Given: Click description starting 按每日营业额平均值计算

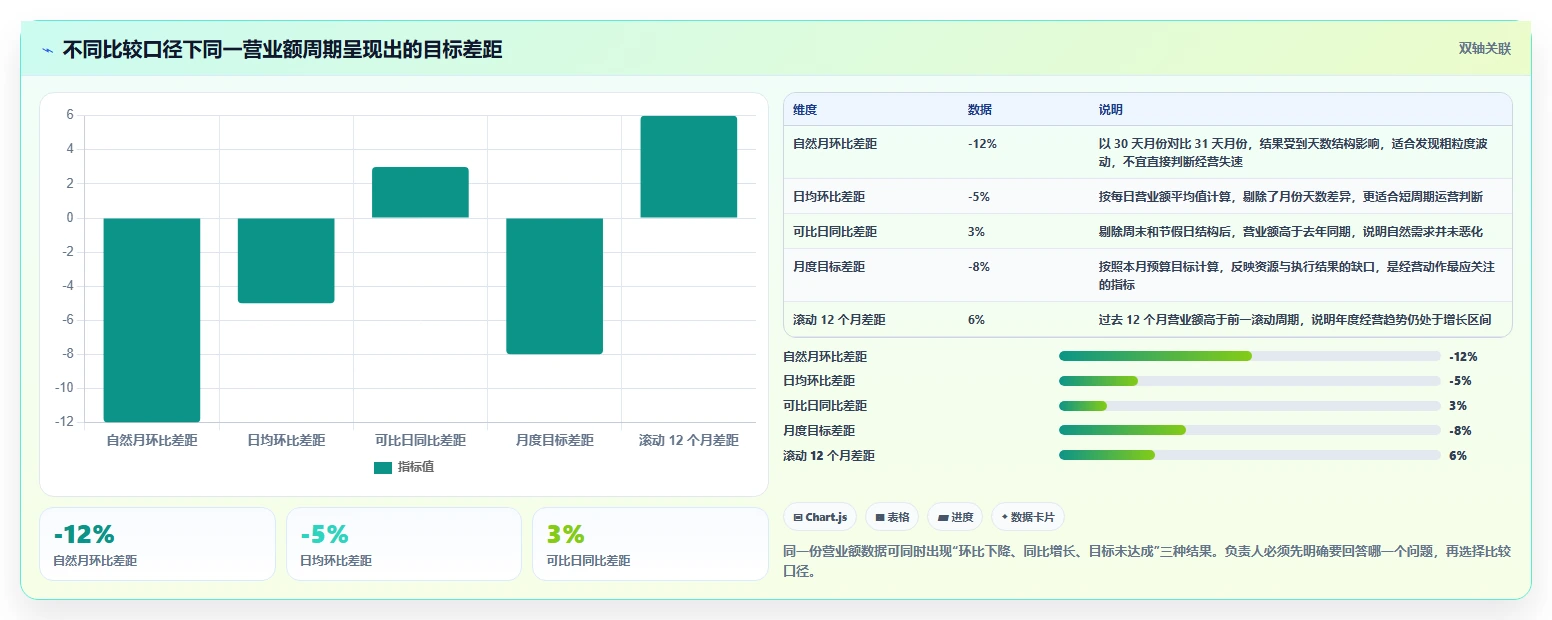Looking at the screenshot, I should pyautogui.click(x=1291, y=197).
